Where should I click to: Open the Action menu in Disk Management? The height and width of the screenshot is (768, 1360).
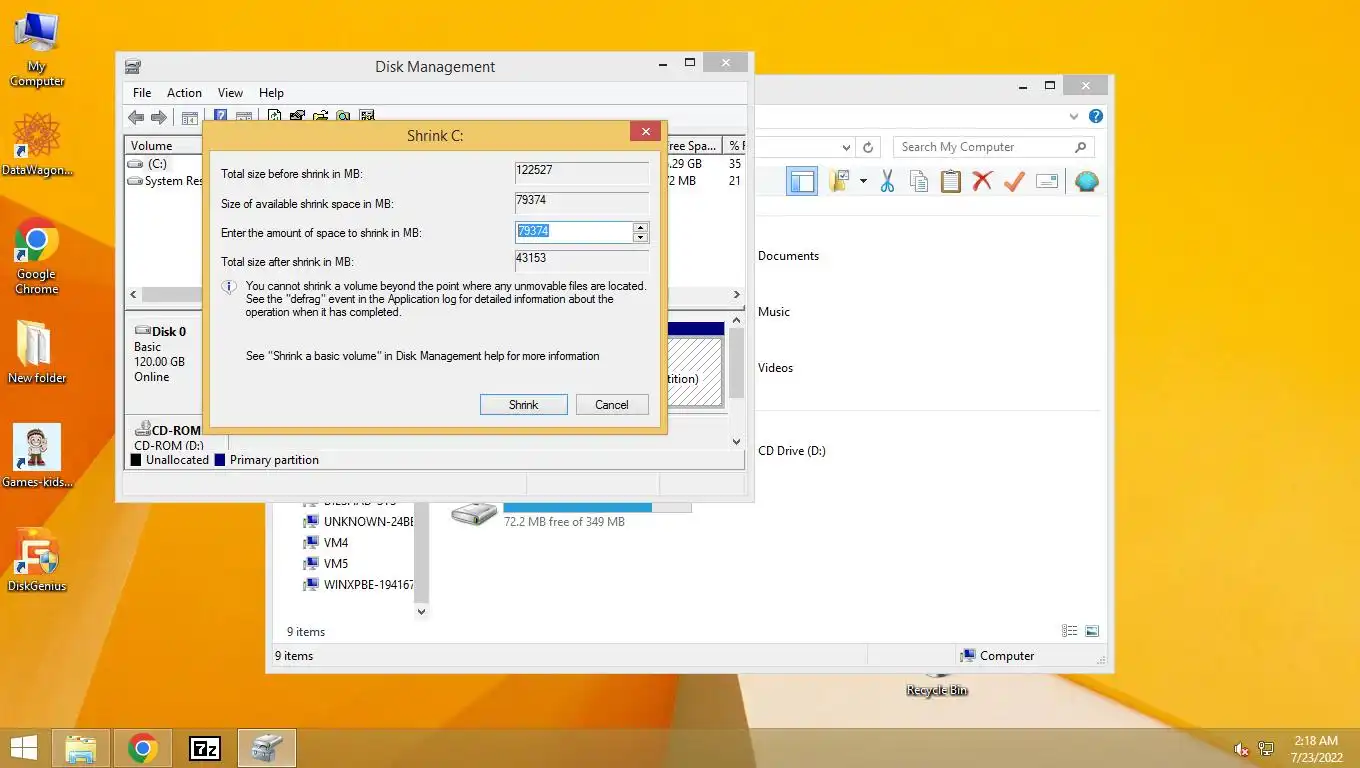click(184, 93)
